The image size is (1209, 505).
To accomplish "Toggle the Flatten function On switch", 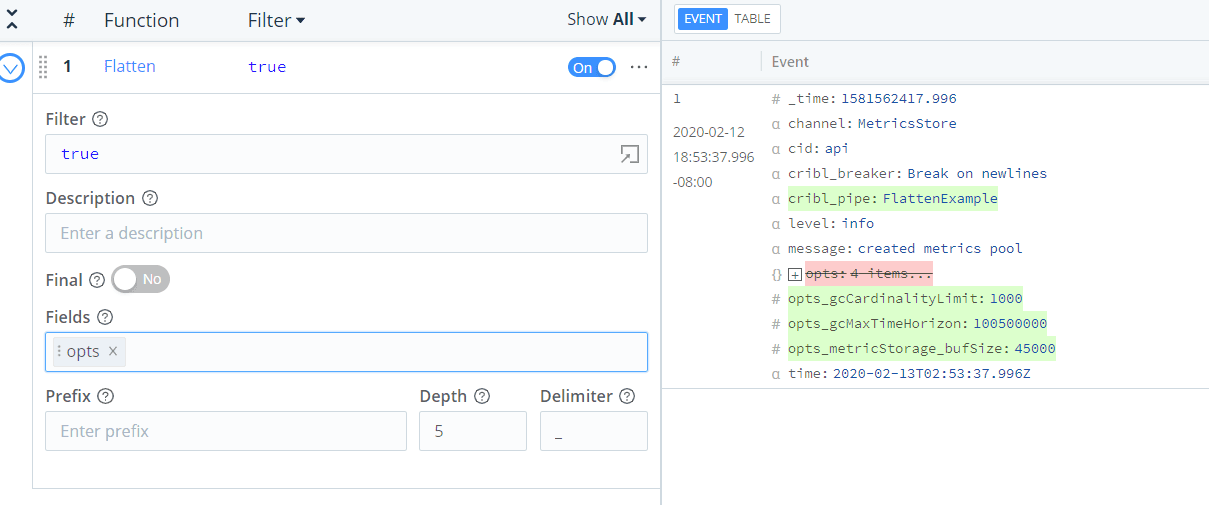I will click(591, 67).
